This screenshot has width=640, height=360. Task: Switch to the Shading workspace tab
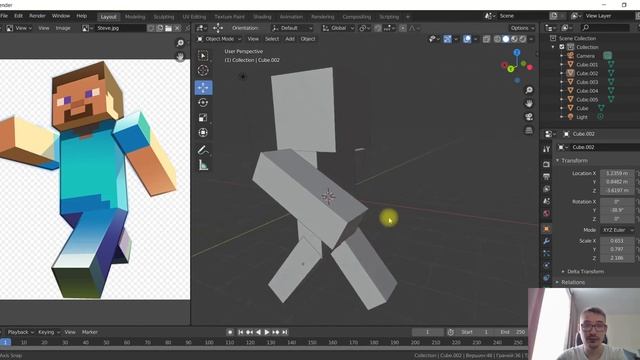coord(262,17)
